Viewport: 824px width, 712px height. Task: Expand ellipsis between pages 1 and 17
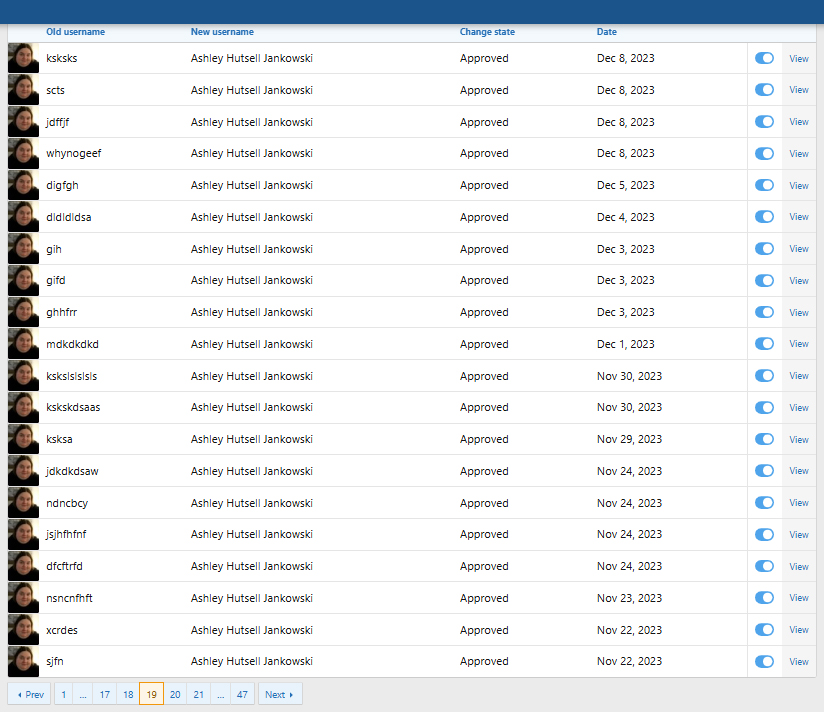[x=83, y=694]
